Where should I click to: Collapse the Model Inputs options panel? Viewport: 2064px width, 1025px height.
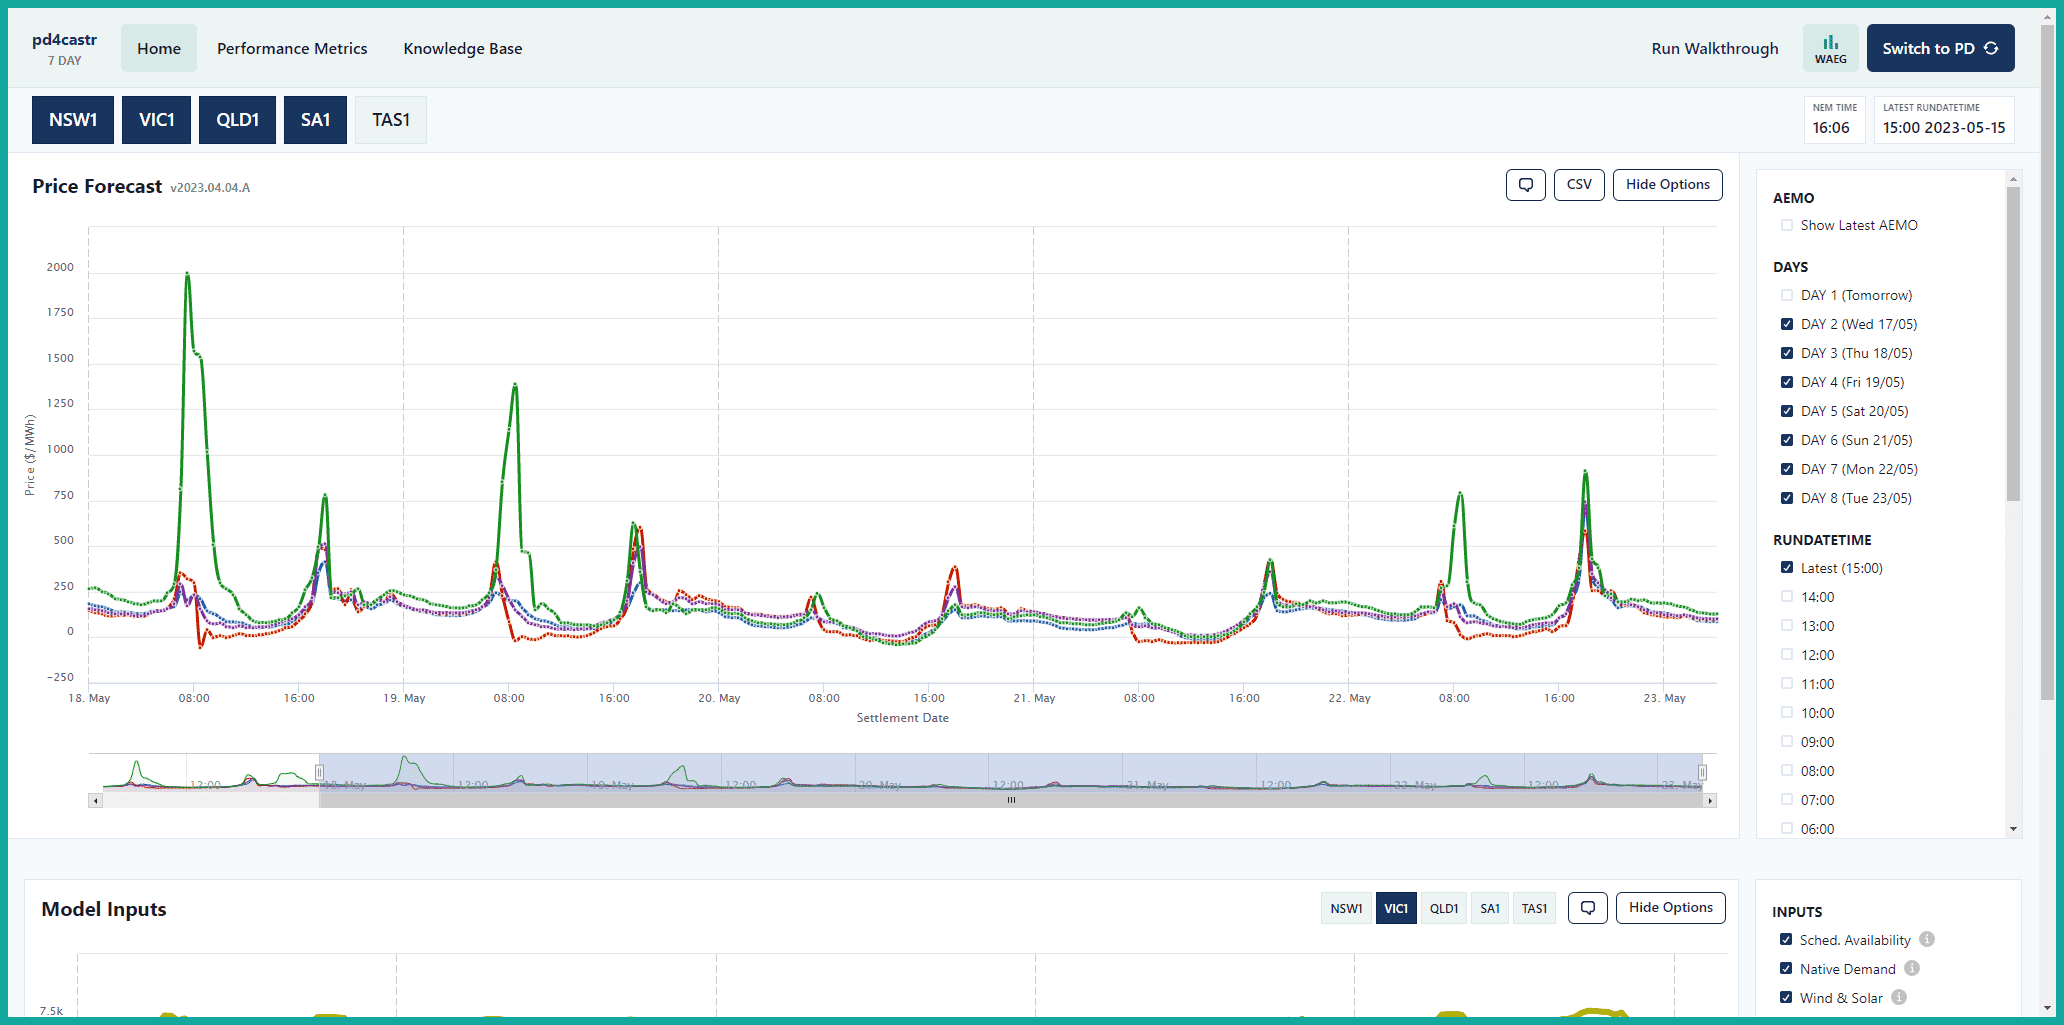pos(1670,908)
